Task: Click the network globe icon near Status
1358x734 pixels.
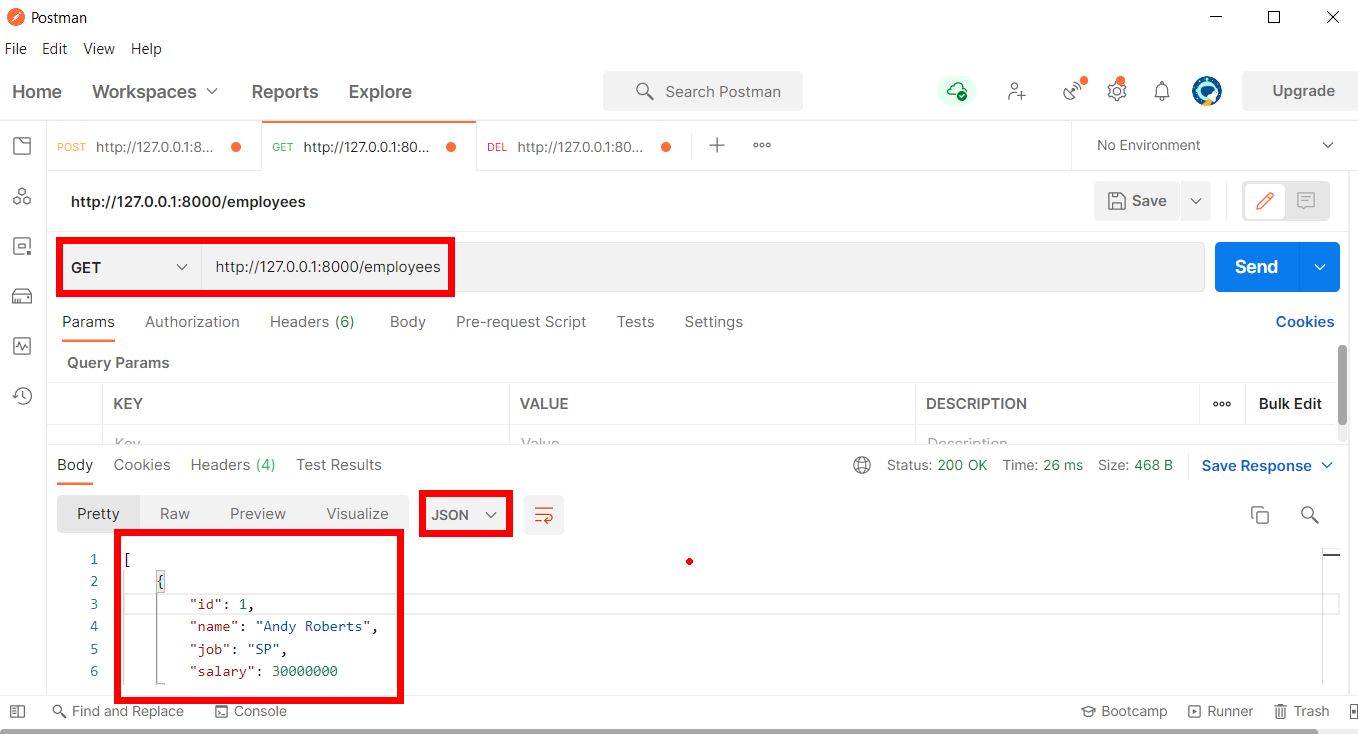Action: coord(862,465)
